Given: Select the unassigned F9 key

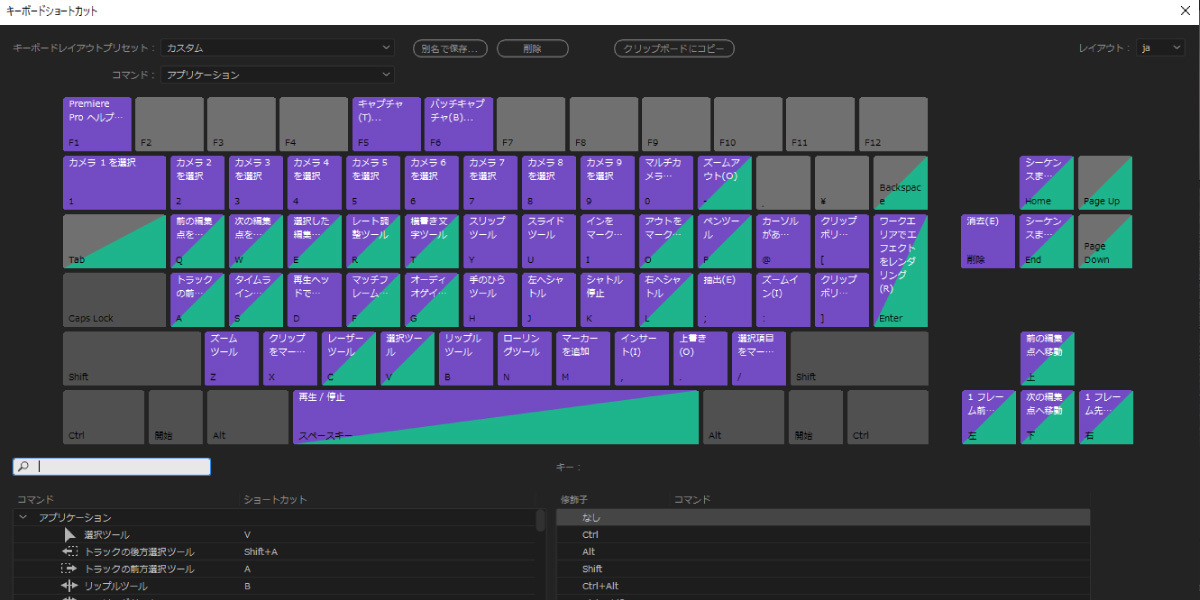Looking at the screenshot, I should (676, 124).
